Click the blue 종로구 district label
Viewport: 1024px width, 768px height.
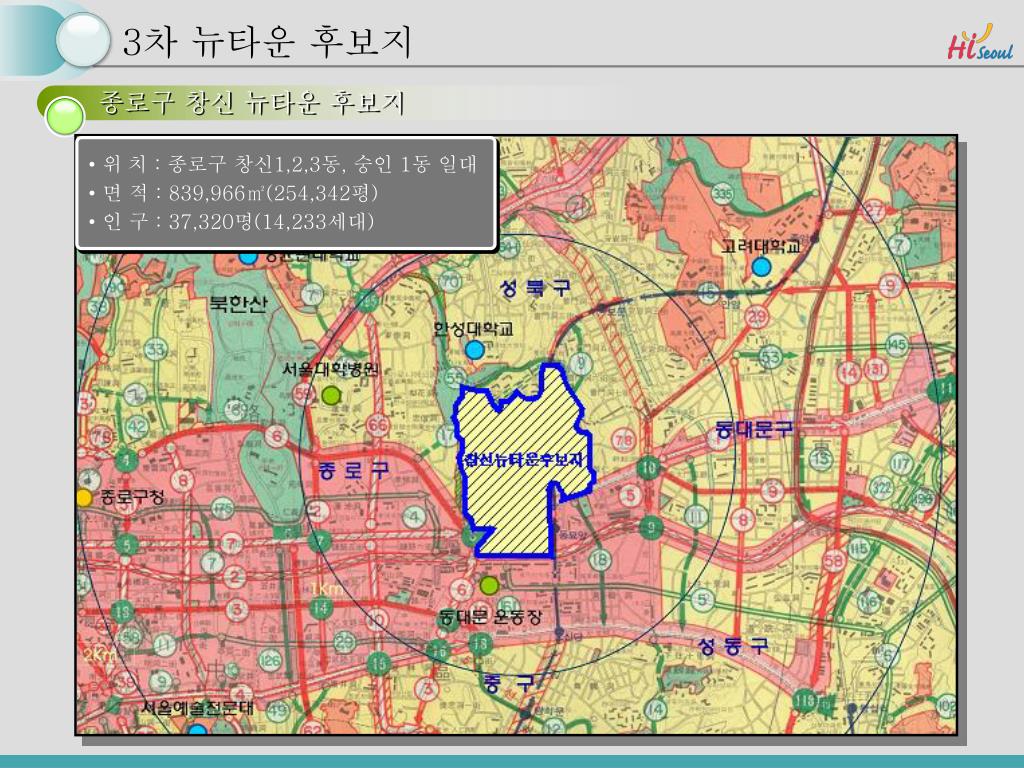point(355,470)
